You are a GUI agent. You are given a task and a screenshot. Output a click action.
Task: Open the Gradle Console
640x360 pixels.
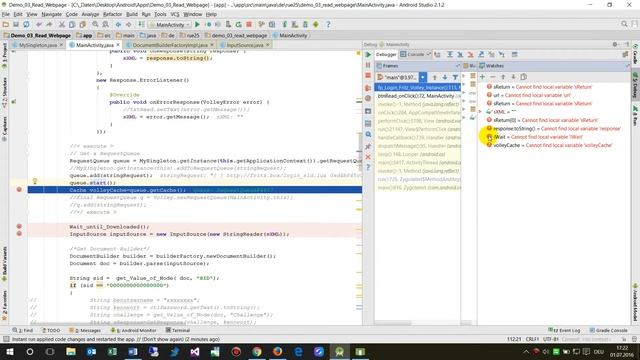tap(609, 330)
